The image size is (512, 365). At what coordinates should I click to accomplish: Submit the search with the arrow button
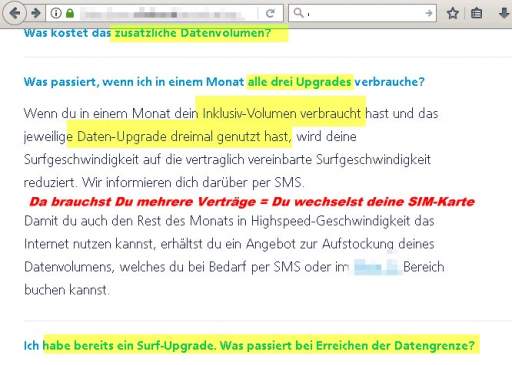coord(429,13)
